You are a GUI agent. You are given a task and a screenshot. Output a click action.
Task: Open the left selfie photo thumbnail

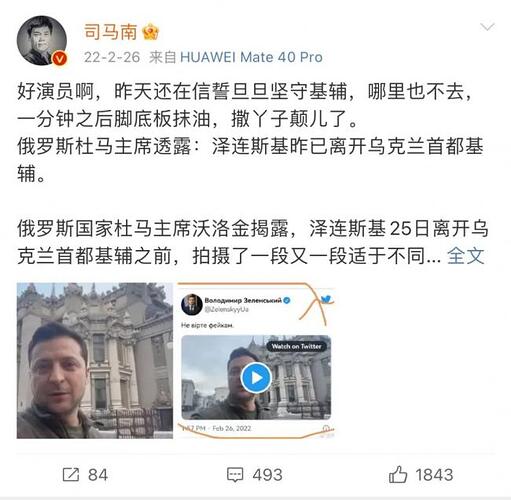point(95,360)
